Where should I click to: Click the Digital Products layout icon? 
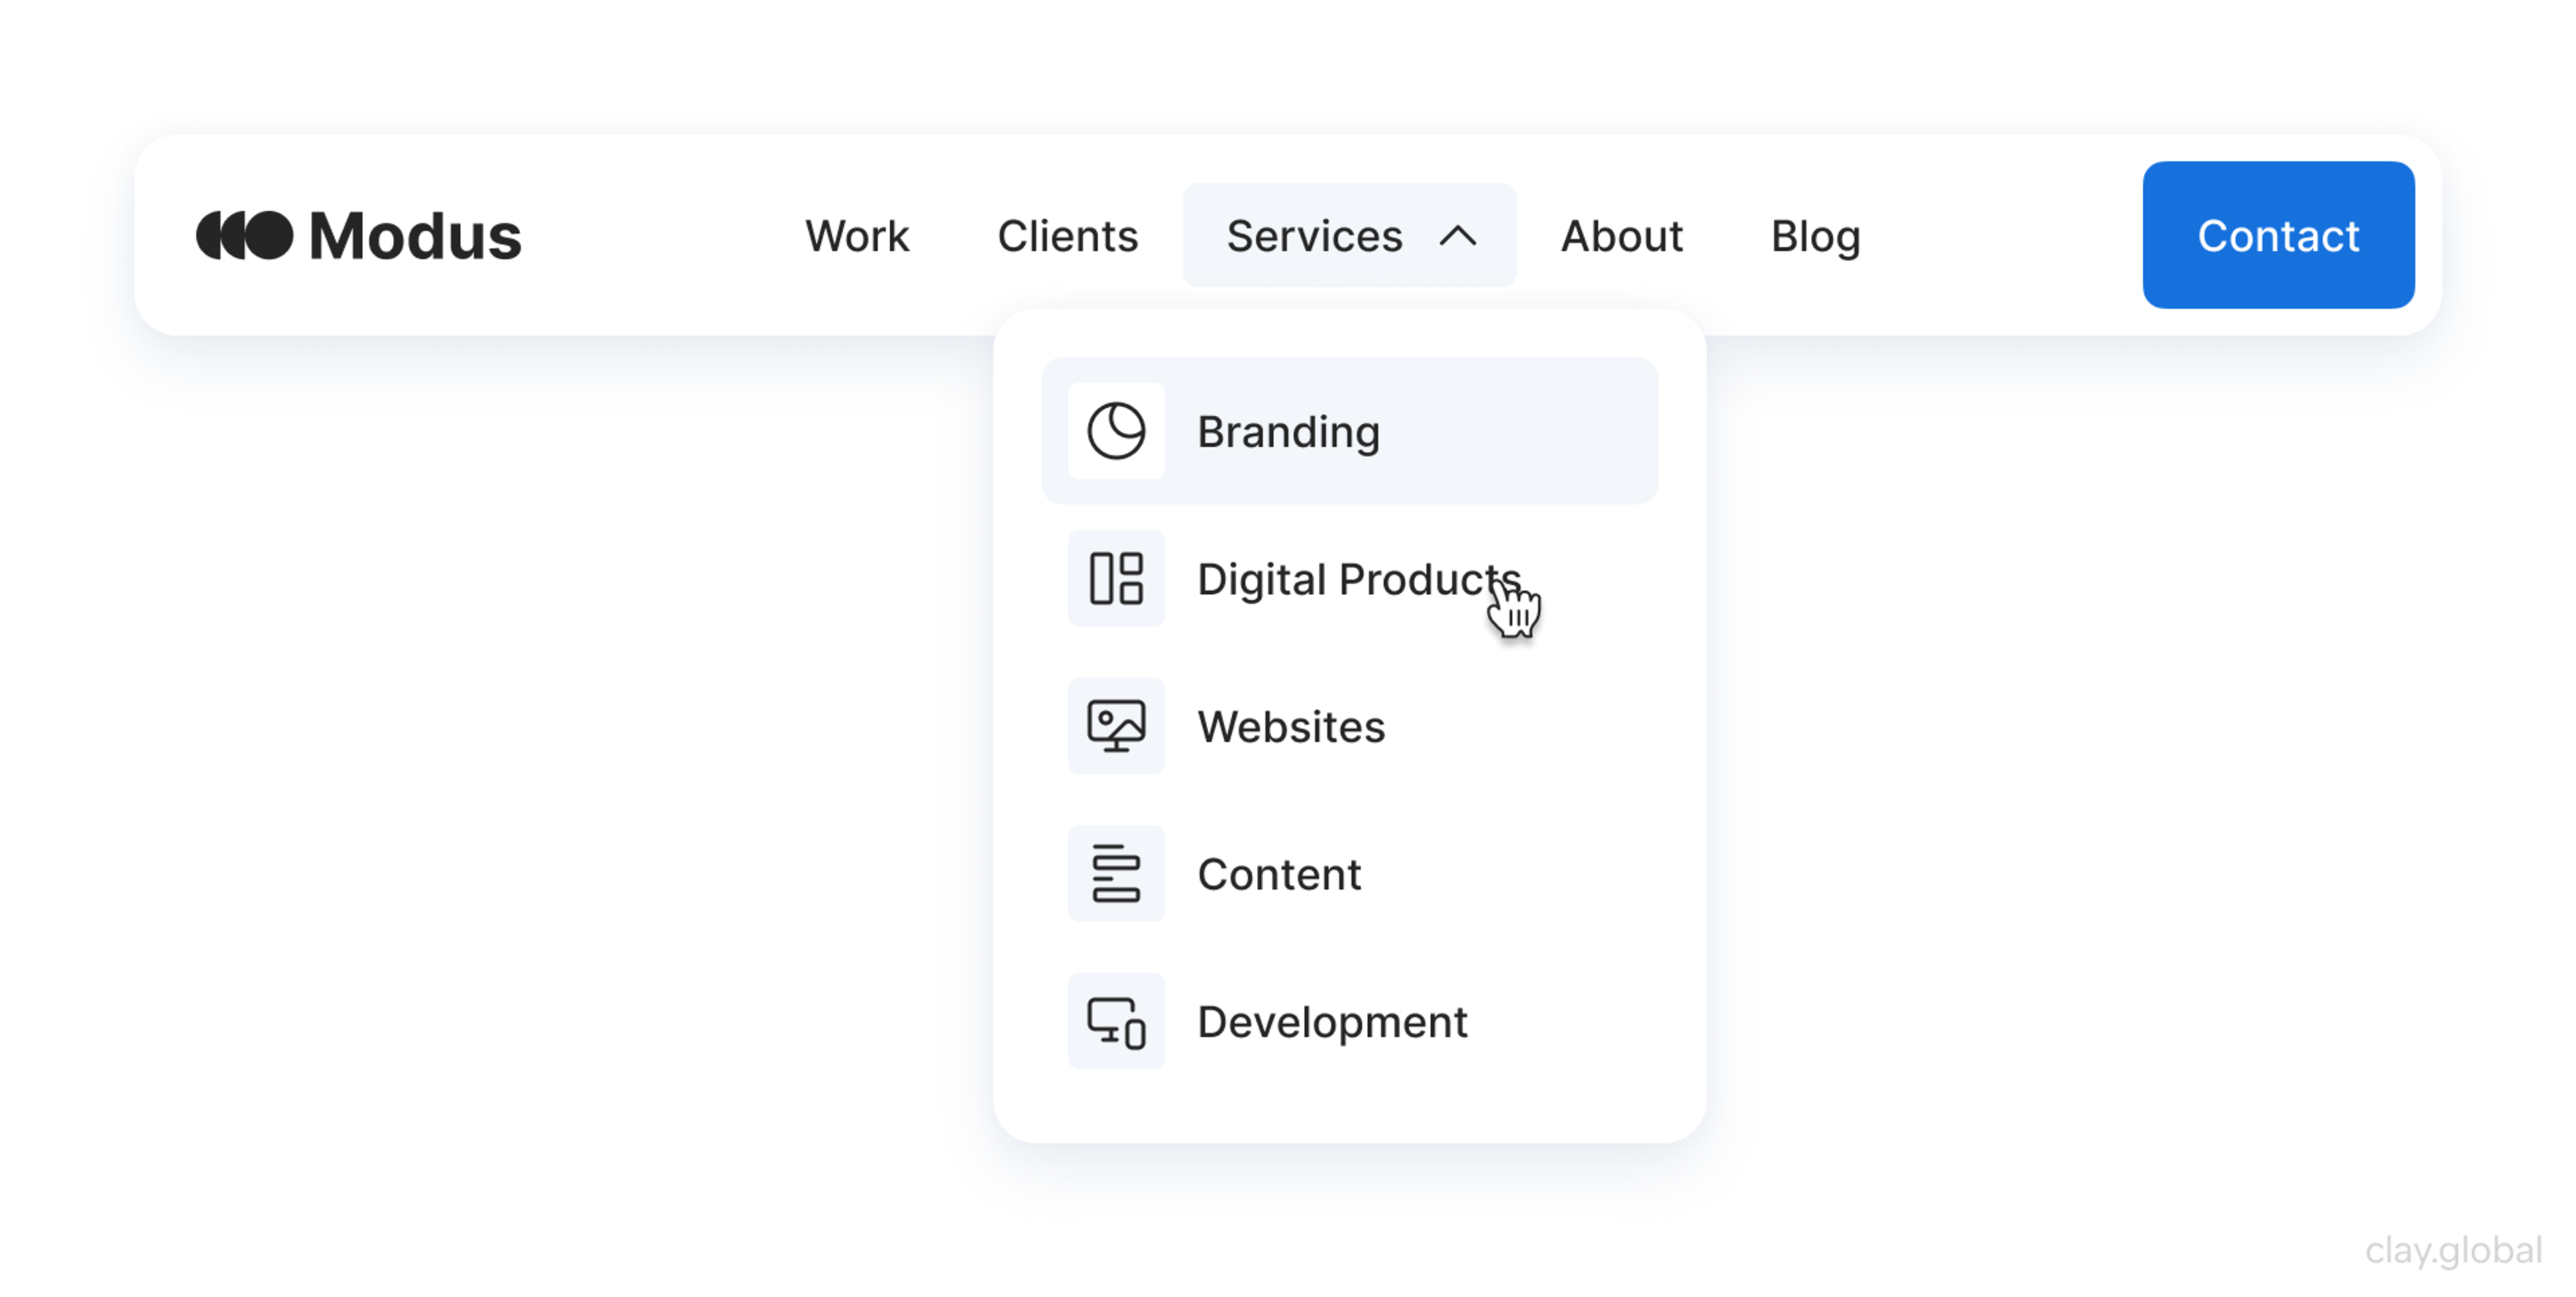1116,578
